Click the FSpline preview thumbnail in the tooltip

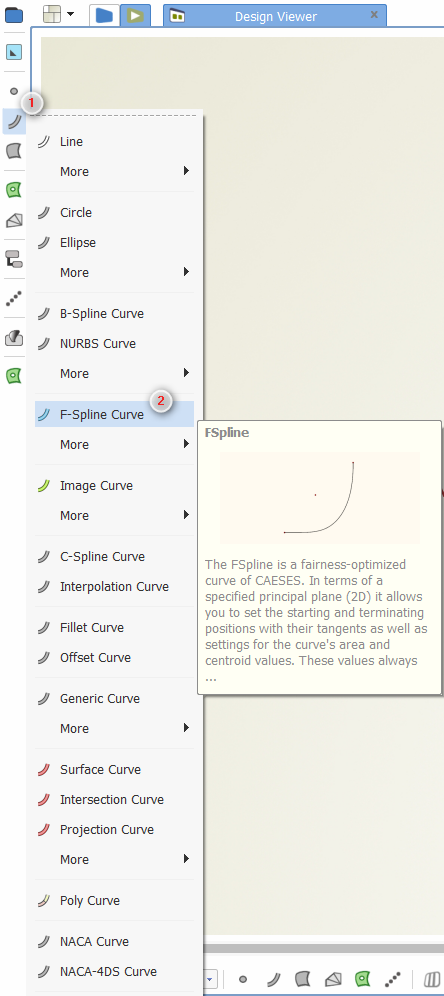tap(320, 497)
